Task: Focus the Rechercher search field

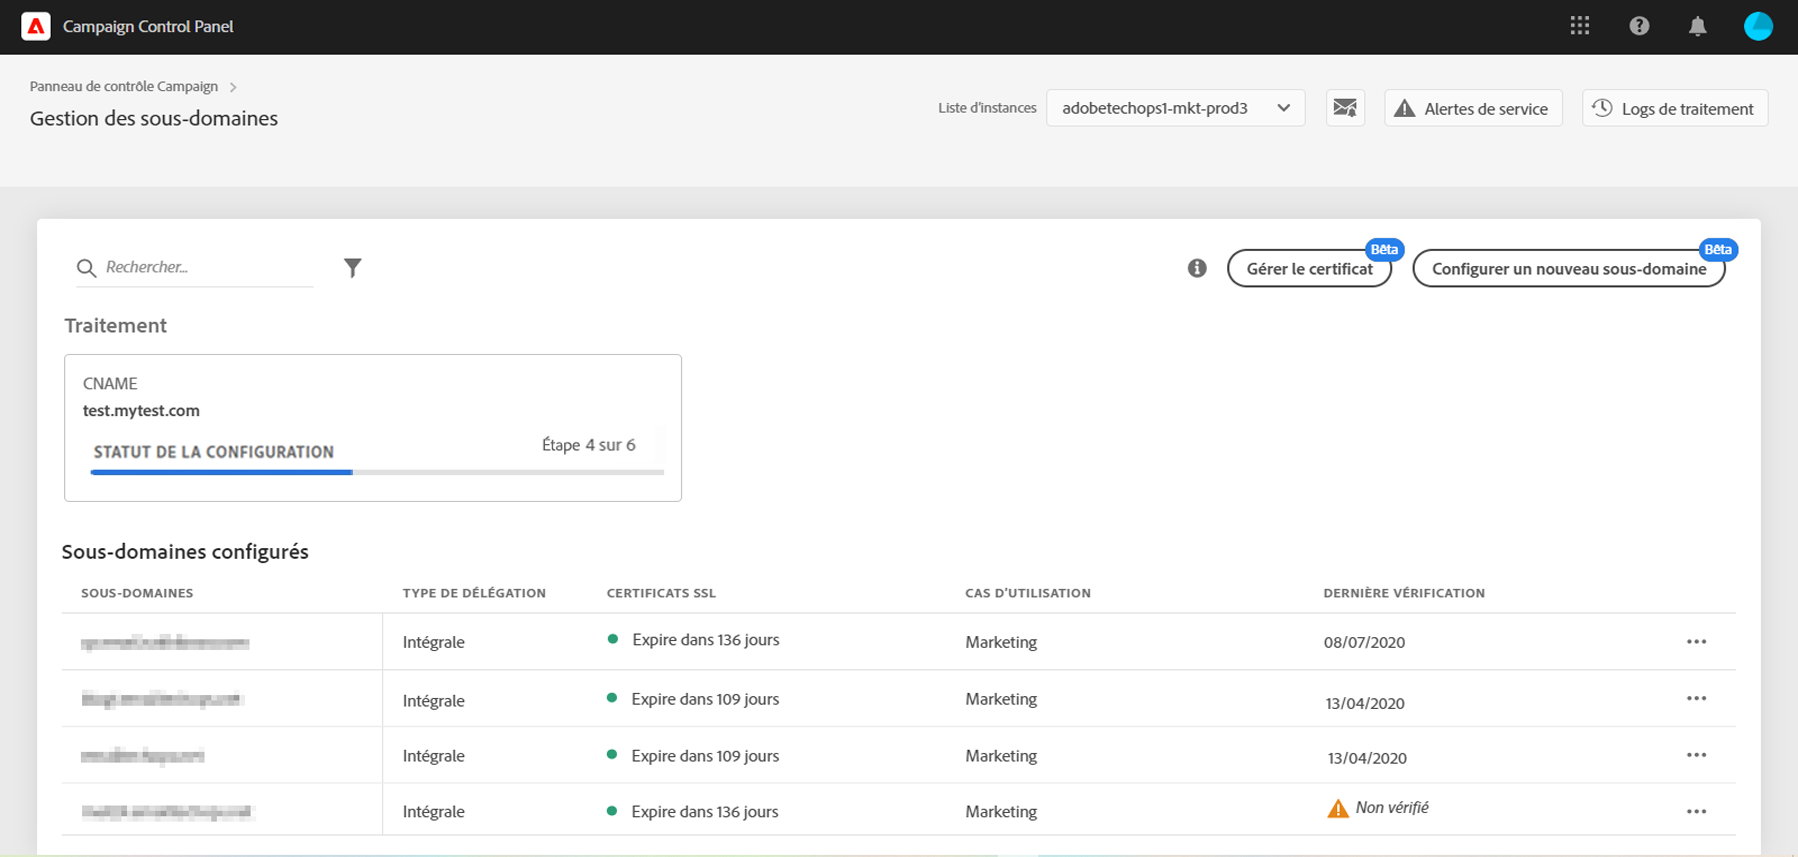Action: [205, 267]
